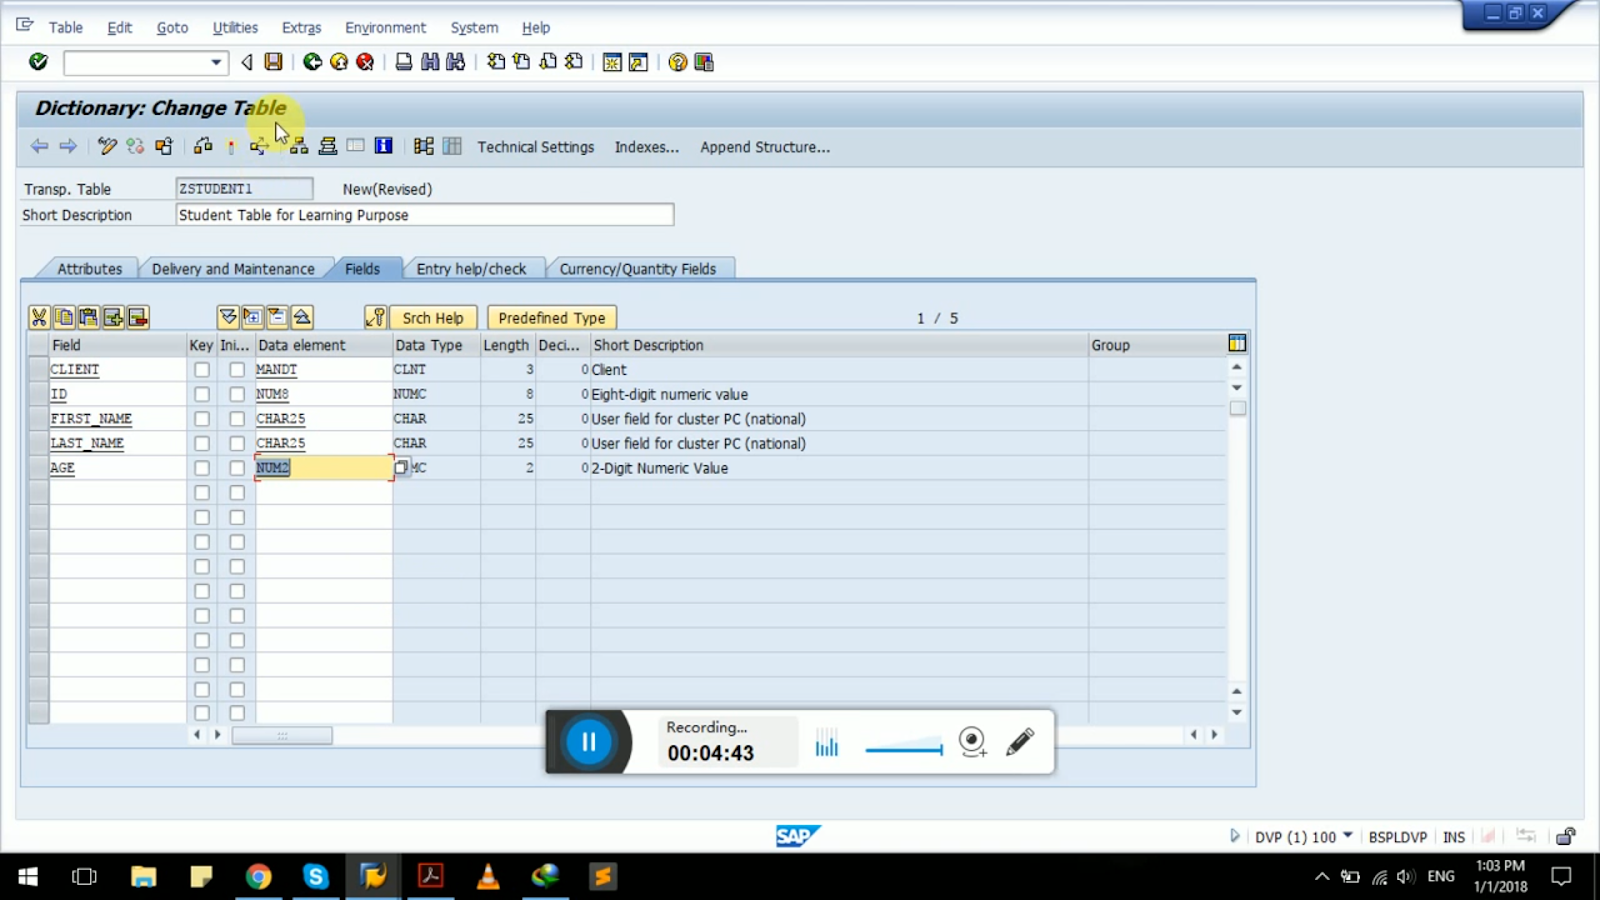Activate Technical Settings in the application toolbar
The height and width of the screenshot is (900, 1600).
pyautogui.click(x=535, y=147)
